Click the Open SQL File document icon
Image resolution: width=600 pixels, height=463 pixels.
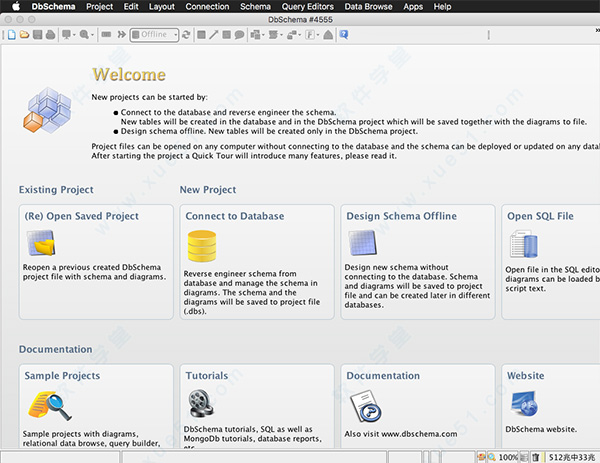tap(523, 244)
